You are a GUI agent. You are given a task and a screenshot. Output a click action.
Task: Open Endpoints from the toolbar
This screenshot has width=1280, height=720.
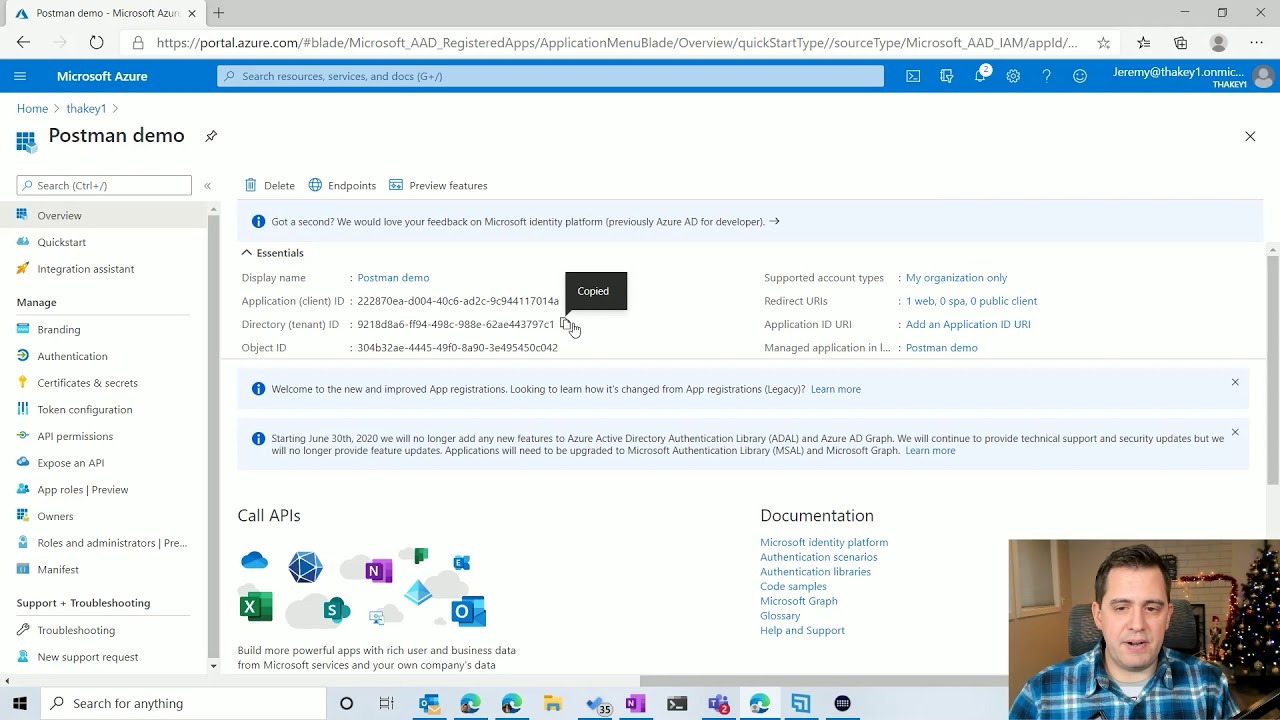coord(342,185)
